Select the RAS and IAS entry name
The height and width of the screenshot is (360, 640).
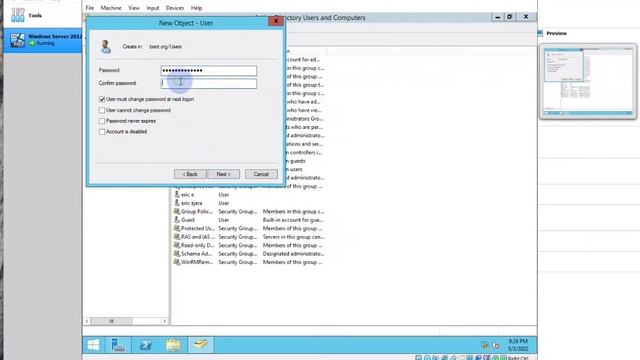coord(198,237)
